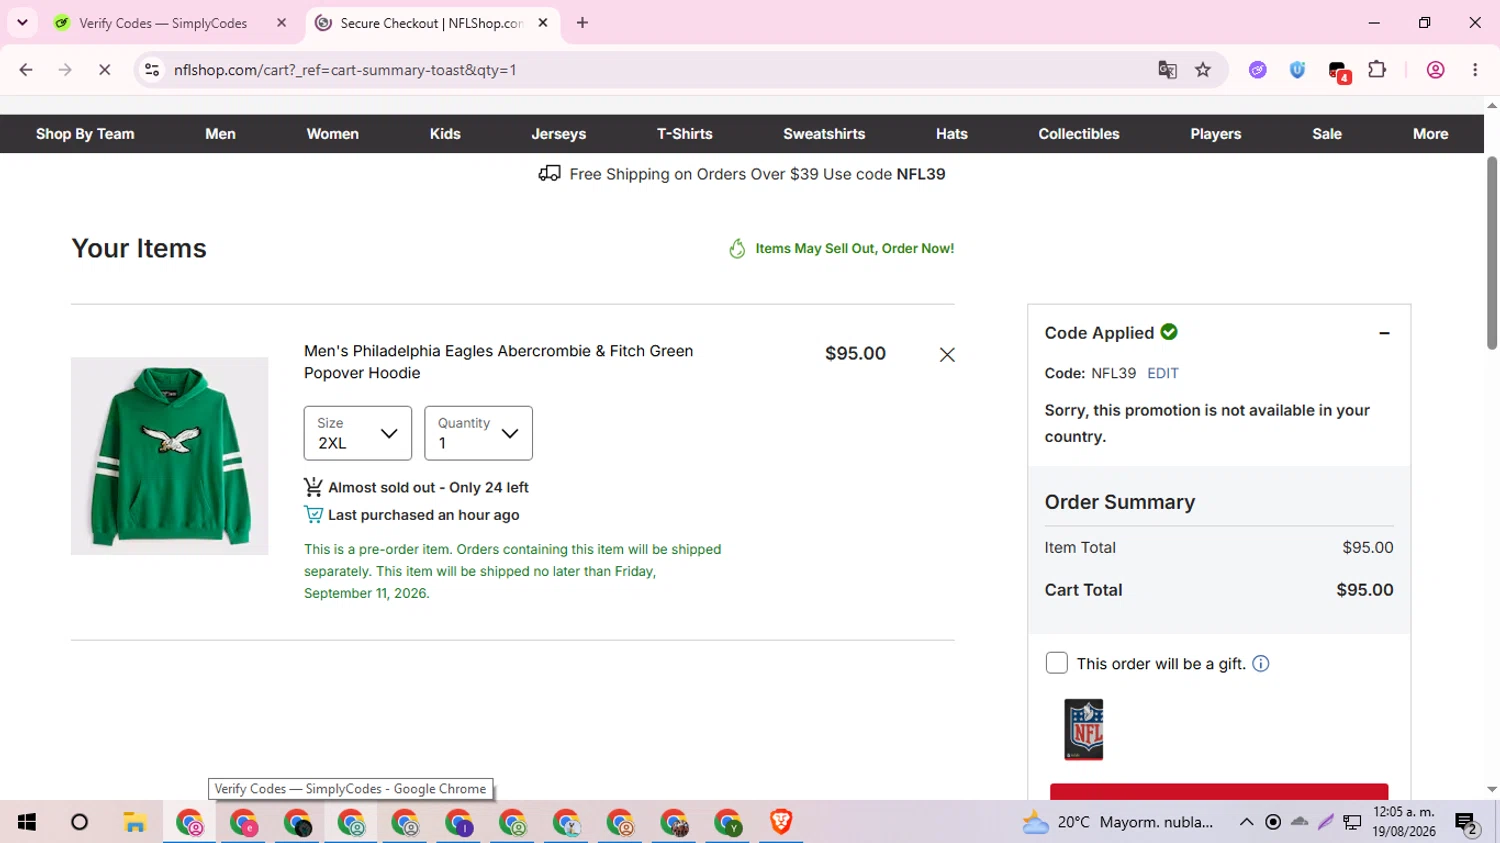Click EDIT next to code NFL39
Viewport: 1500px width, 843px height.
click(x=1163, y=373)
